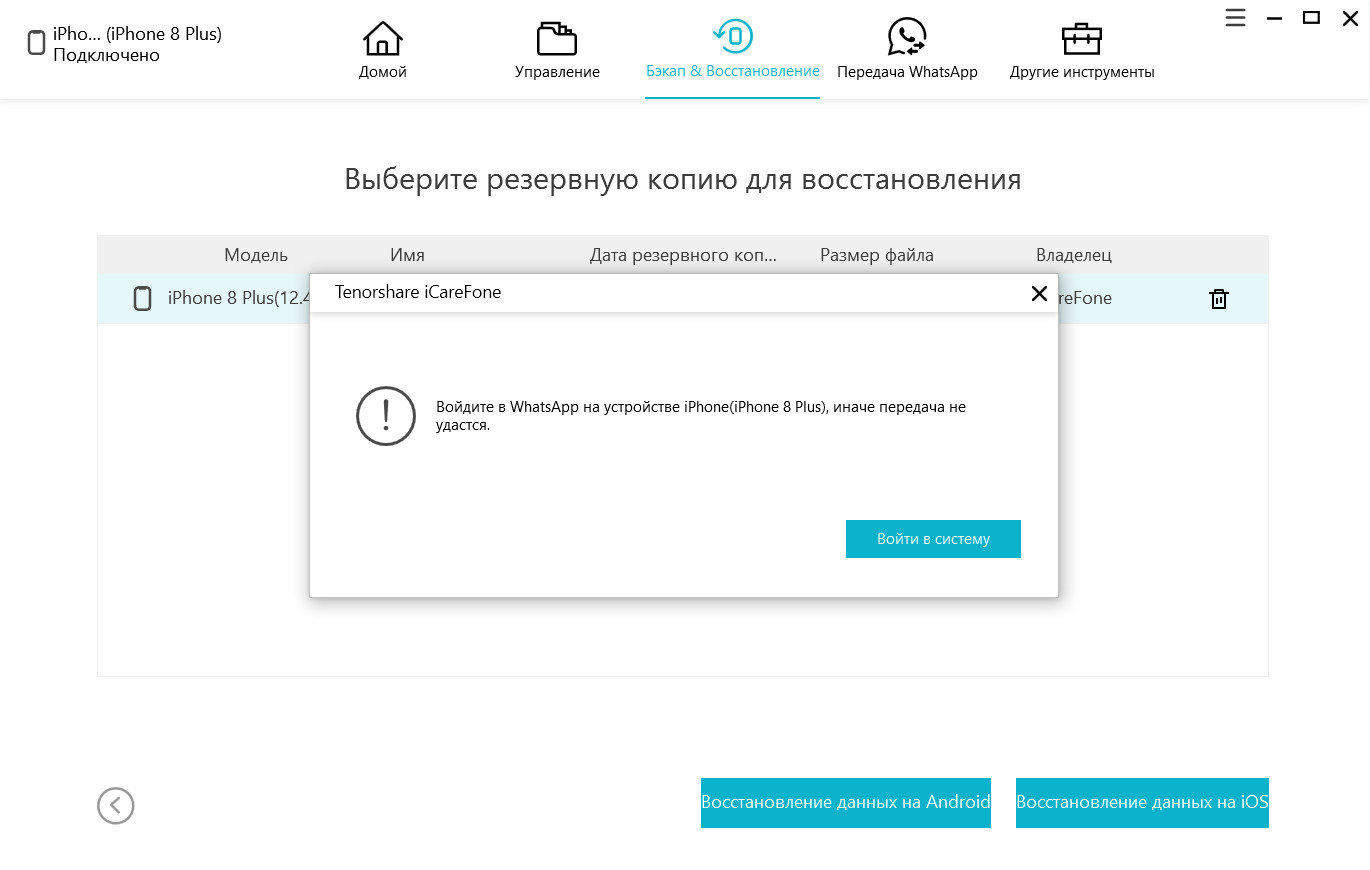Click the Выберите резервную копию heading
Image resolution: width=1370 pixels, height=870 pixels.
683,179
